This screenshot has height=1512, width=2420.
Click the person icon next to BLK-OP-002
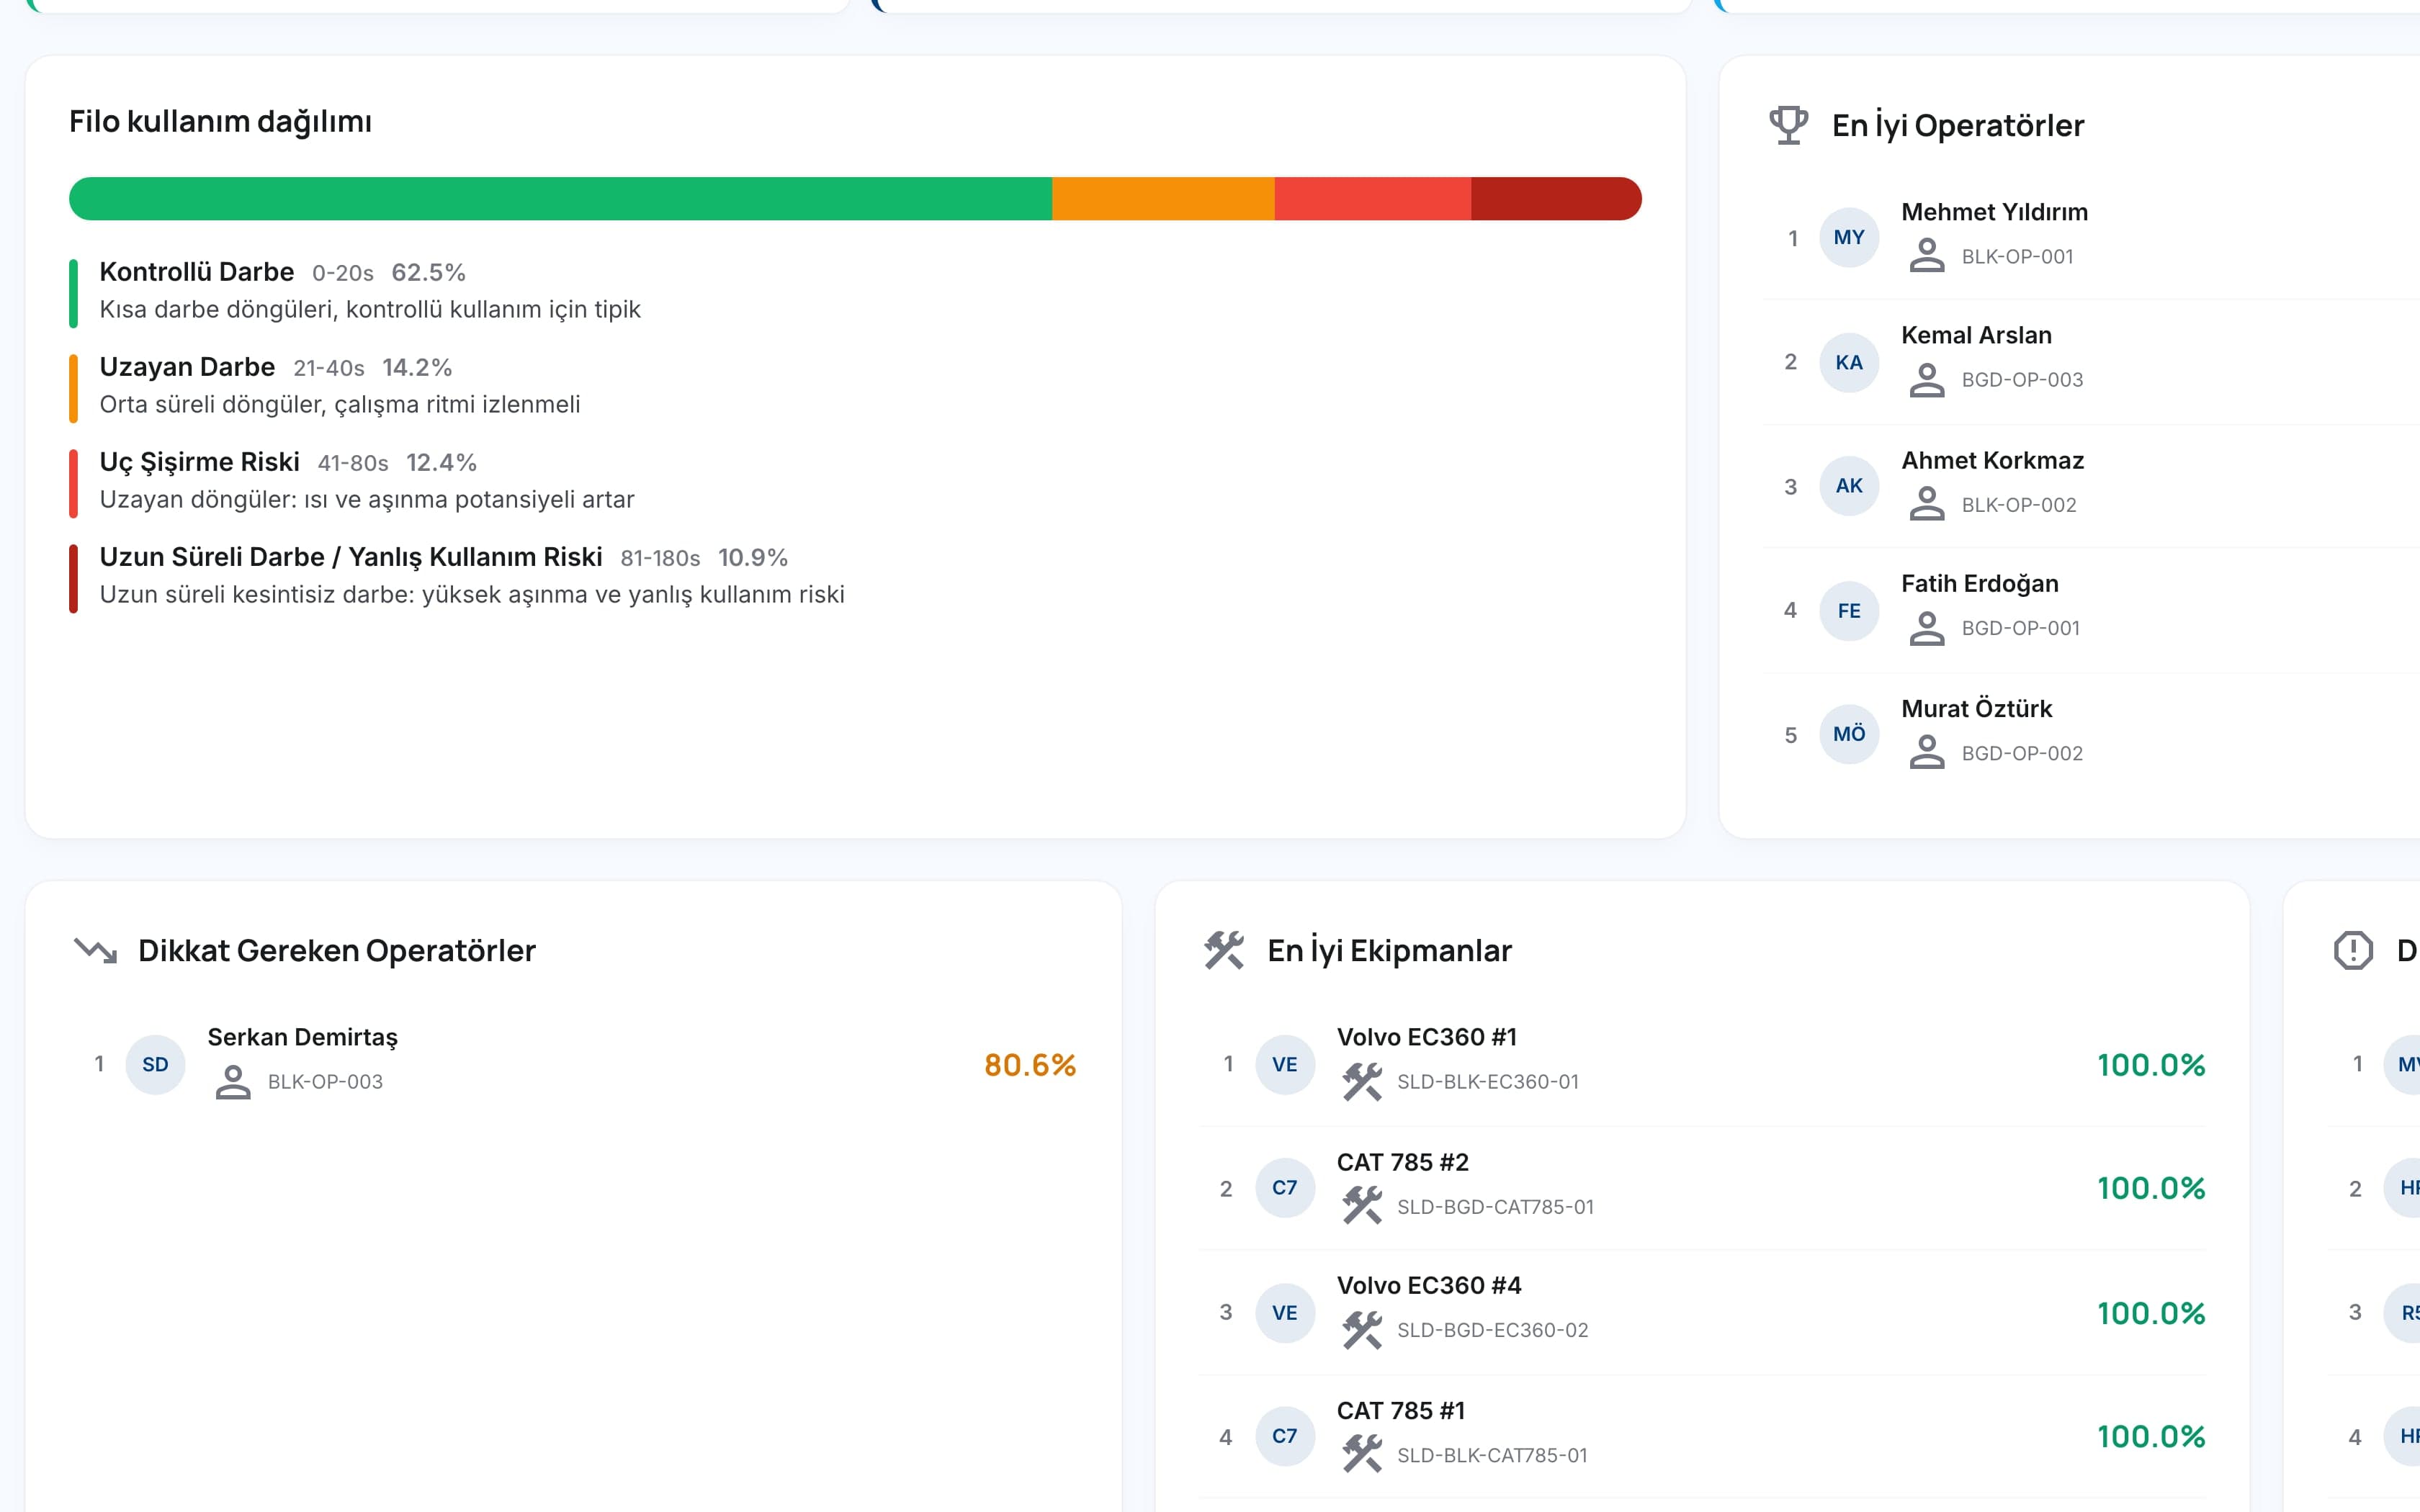pyautogui.click(x=1927, y=504)
